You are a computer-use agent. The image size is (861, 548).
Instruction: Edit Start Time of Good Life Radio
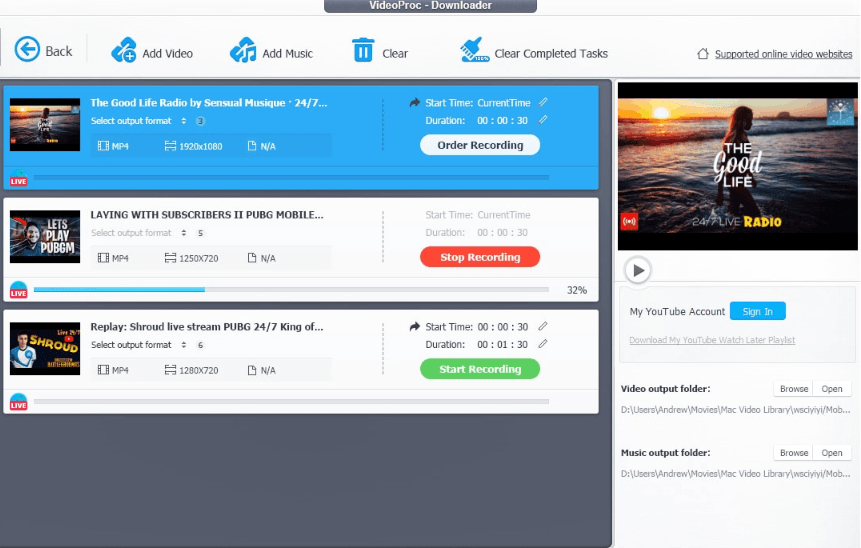pyautogui.click(x=543, y=102)
